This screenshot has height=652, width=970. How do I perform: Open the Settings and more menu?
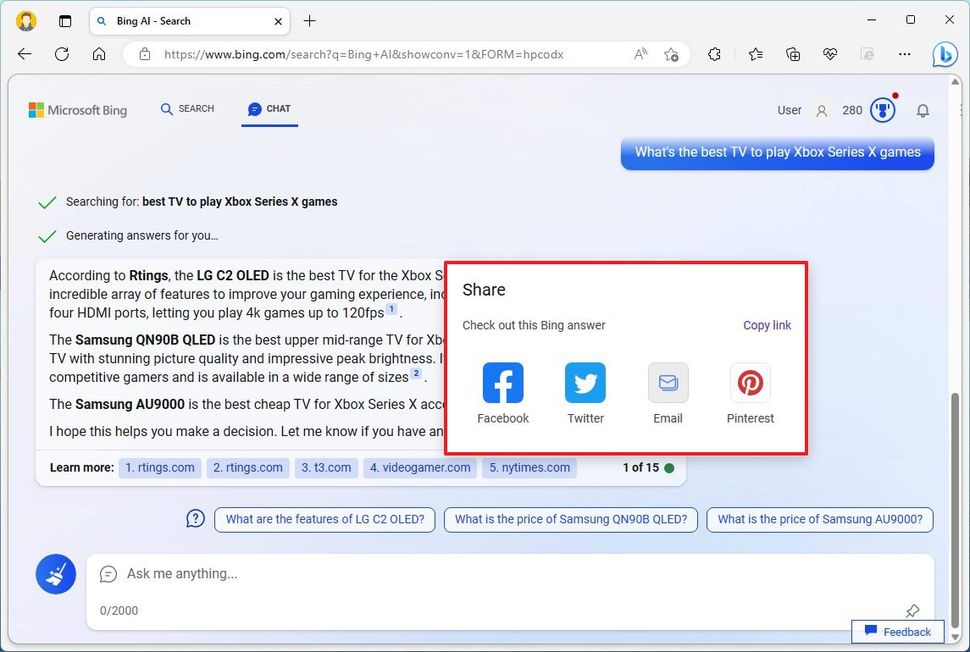click(x=904, y=54)
